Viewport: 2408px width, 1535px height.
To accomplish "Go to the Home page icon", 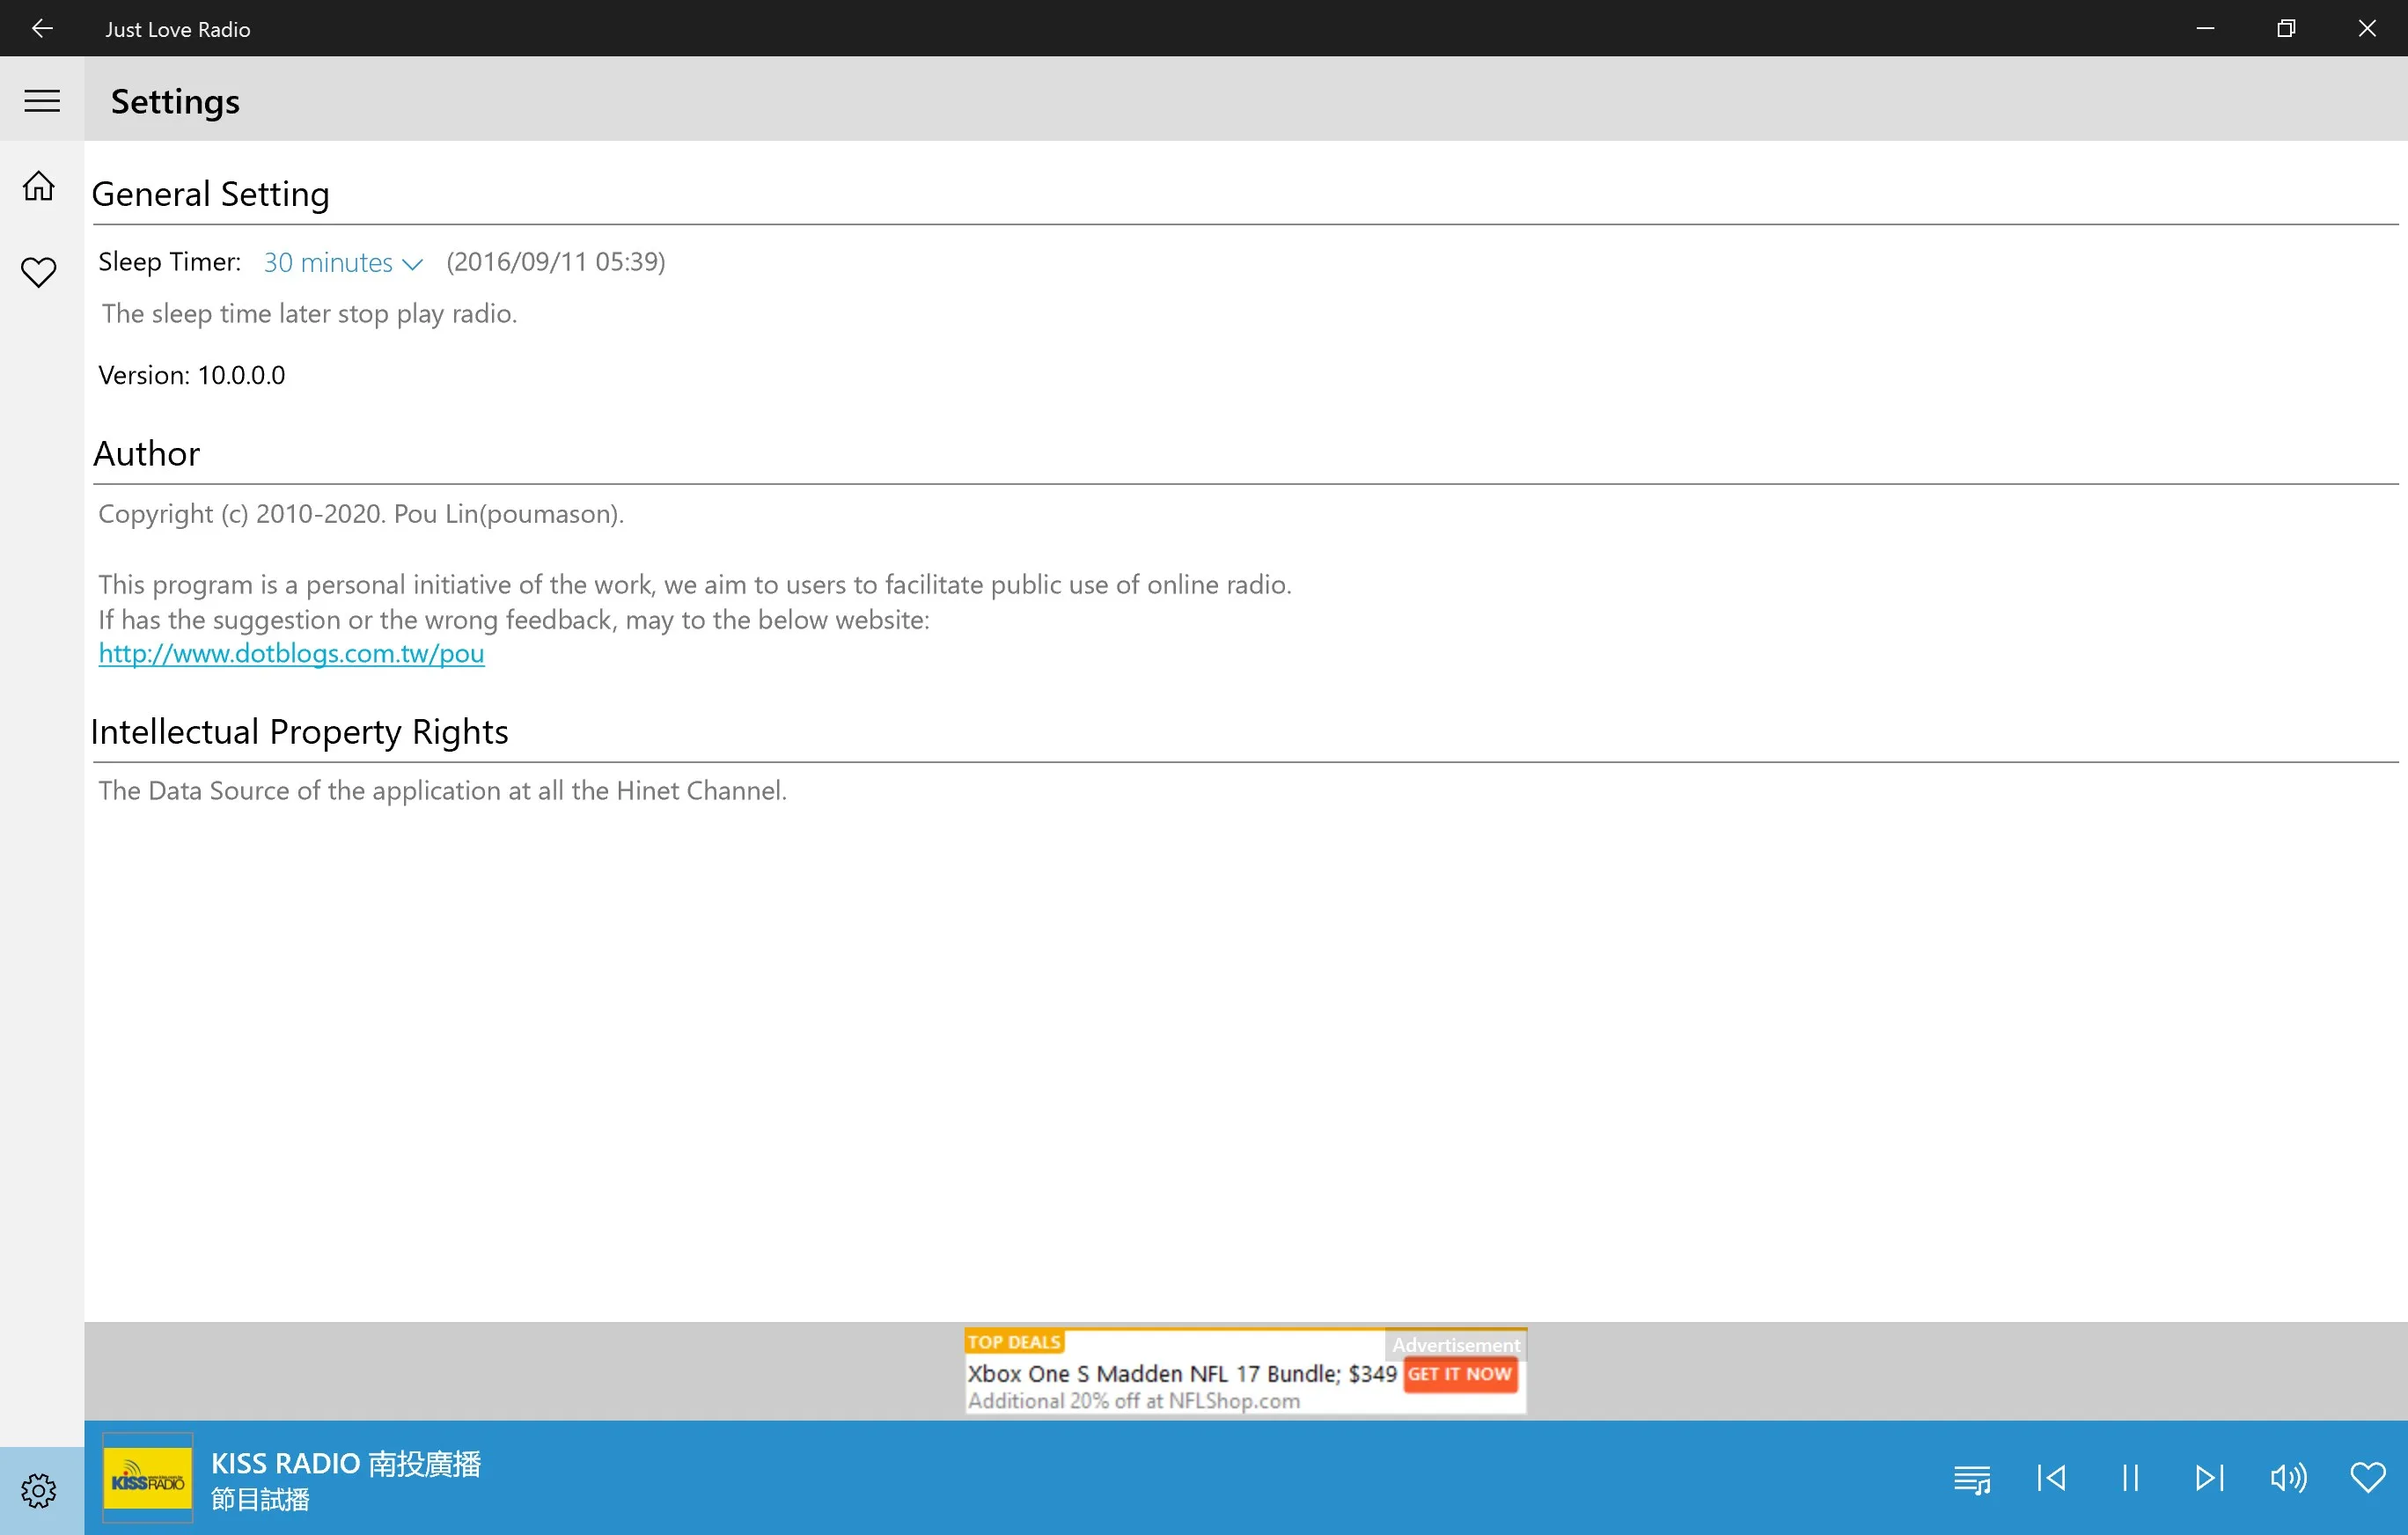I will pyautogui.click(x=39, y=186).
